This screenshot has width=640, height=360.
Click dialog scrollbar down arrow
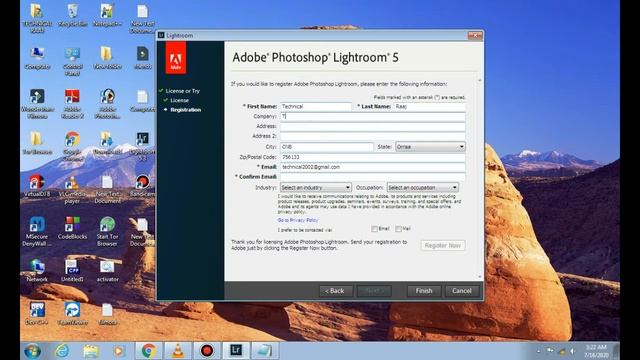(x=480, y=277)
